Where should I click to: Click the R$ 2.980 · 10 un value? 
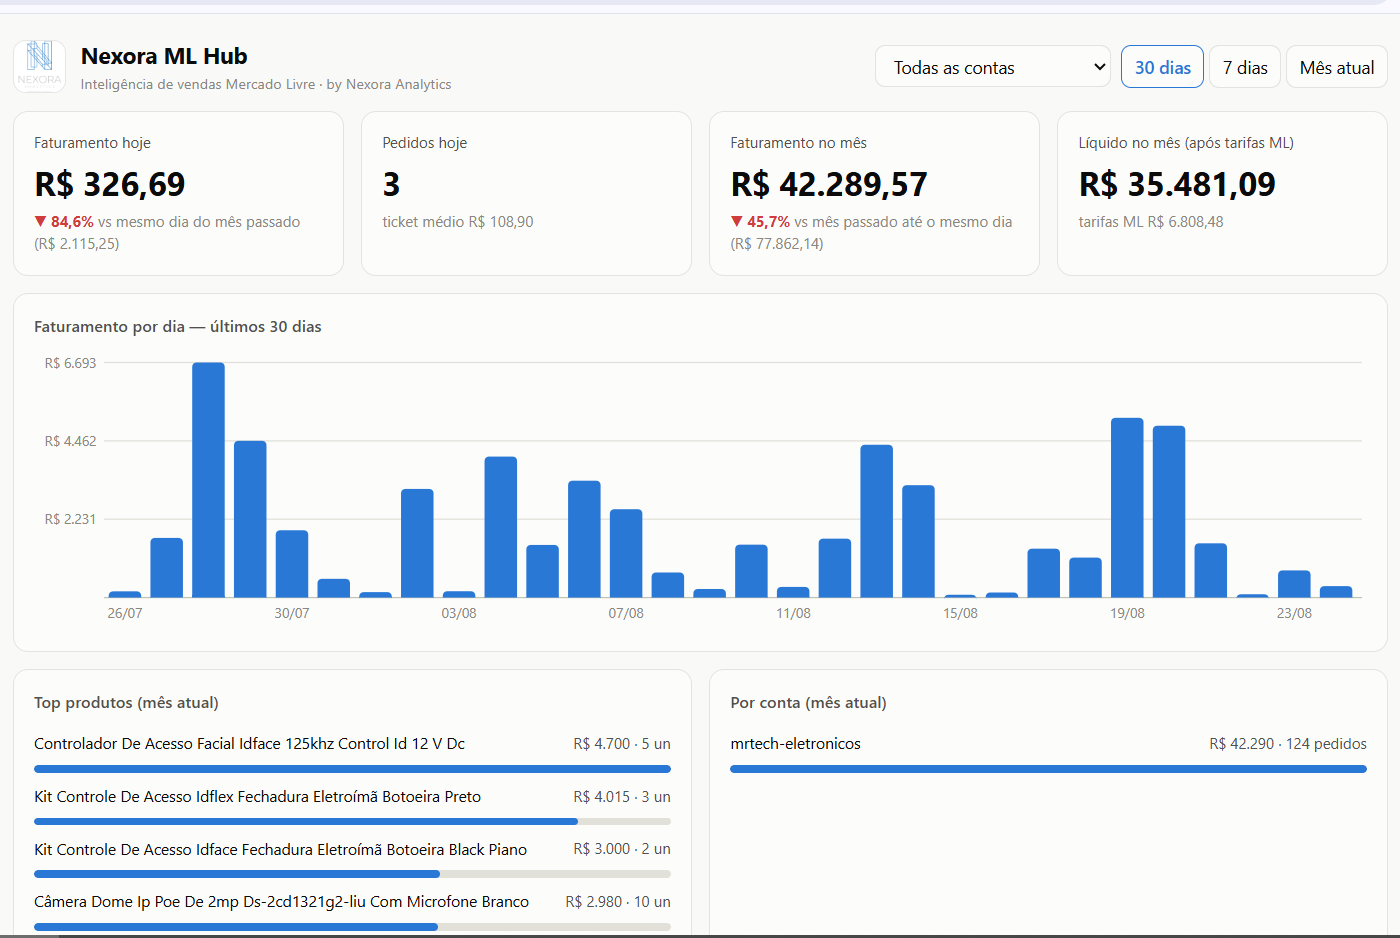click(x=618, y=902)
